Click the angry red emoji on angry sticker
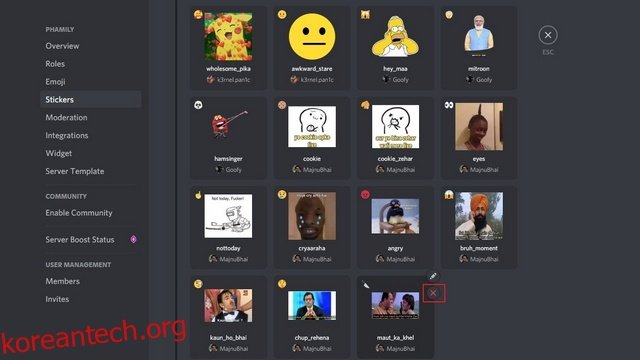The width and height of the screenshot is (640, 360). (x=365, y=195)
